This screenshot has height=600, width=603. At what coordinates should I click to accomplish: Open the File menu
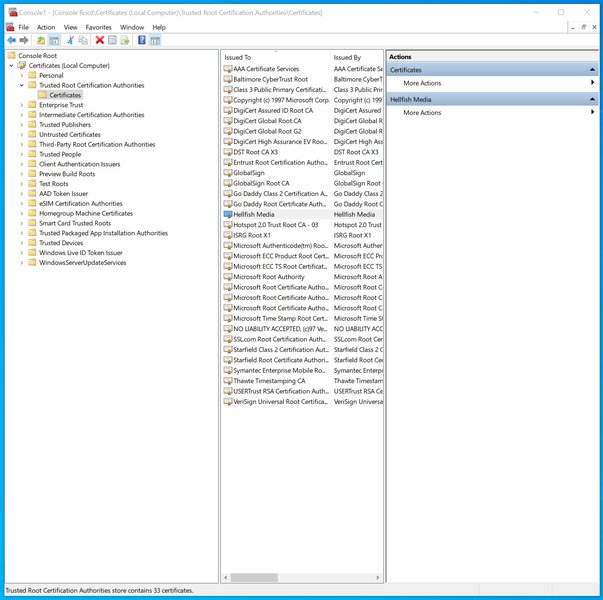(23, 27)
